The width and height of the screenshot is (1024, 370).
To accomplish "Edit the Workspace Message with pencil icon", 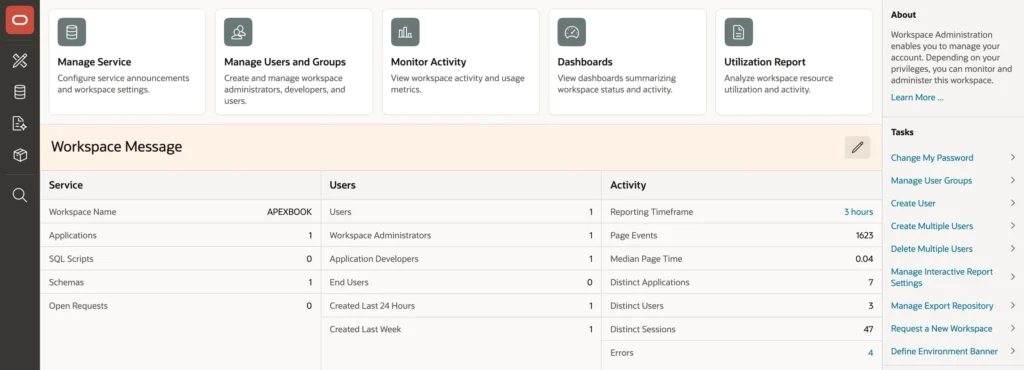I will (x=857, y=147).
